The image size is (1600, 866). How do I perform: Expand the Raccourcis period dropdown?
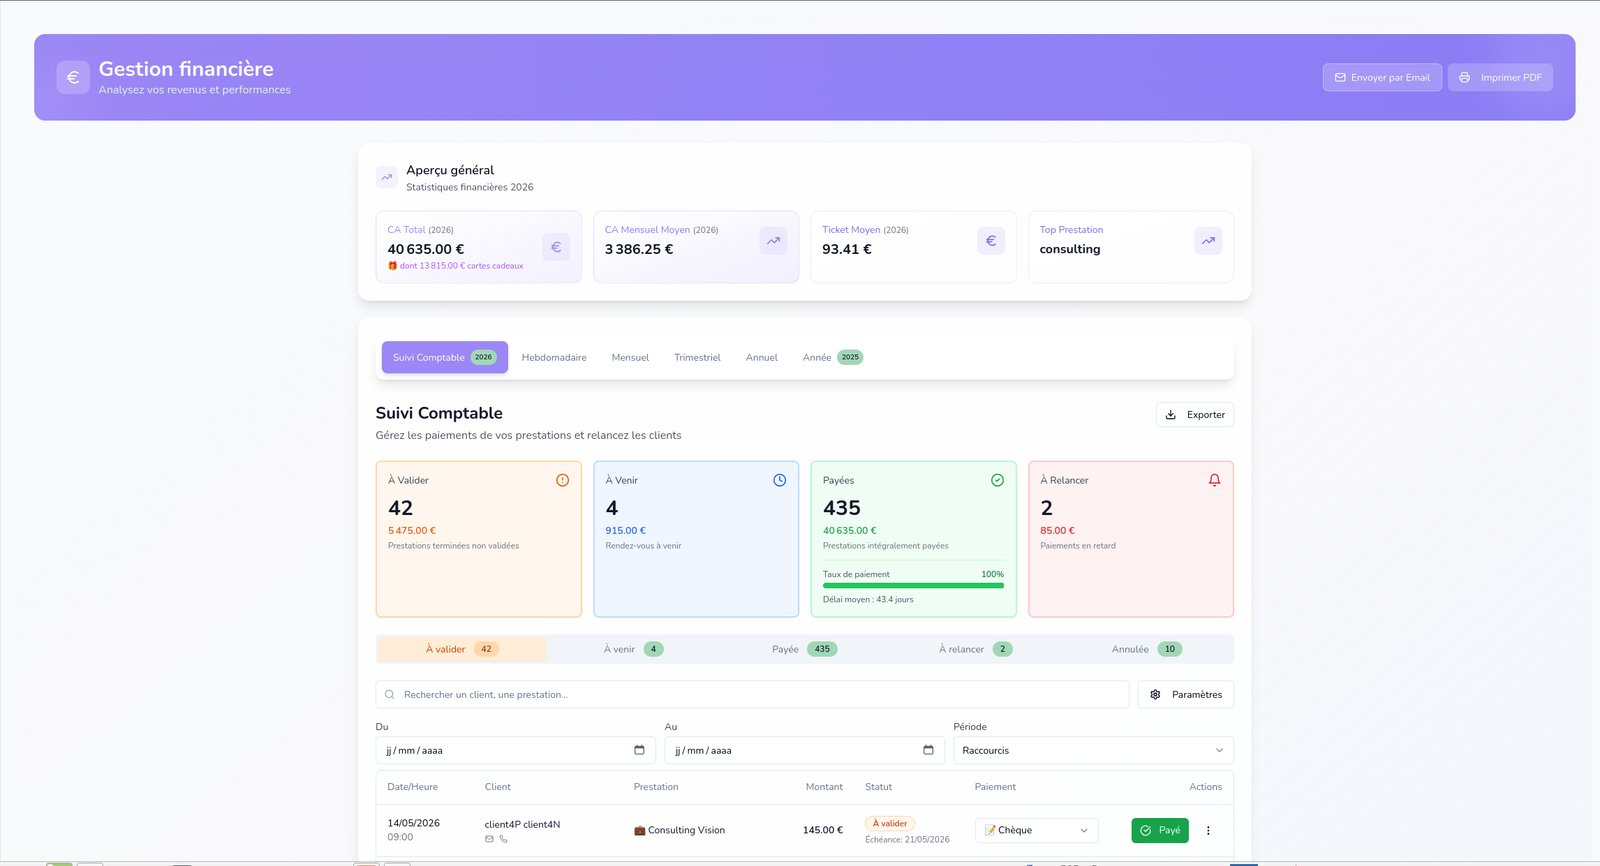(x=1093, y=750)
